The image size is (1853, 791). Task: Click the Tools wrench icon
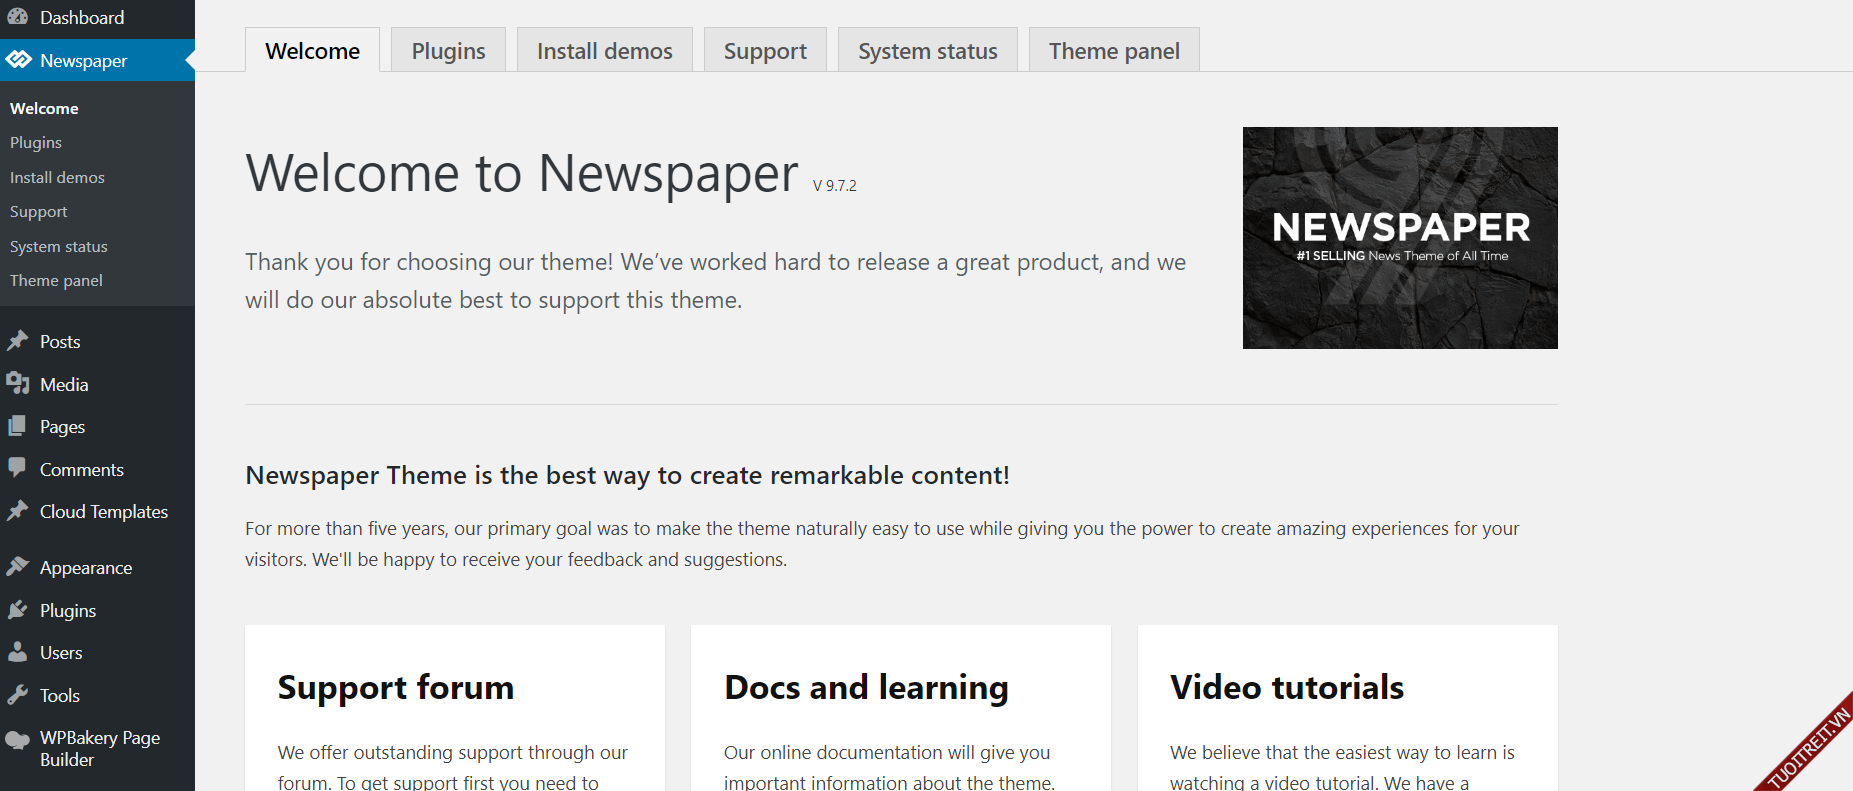18,695
